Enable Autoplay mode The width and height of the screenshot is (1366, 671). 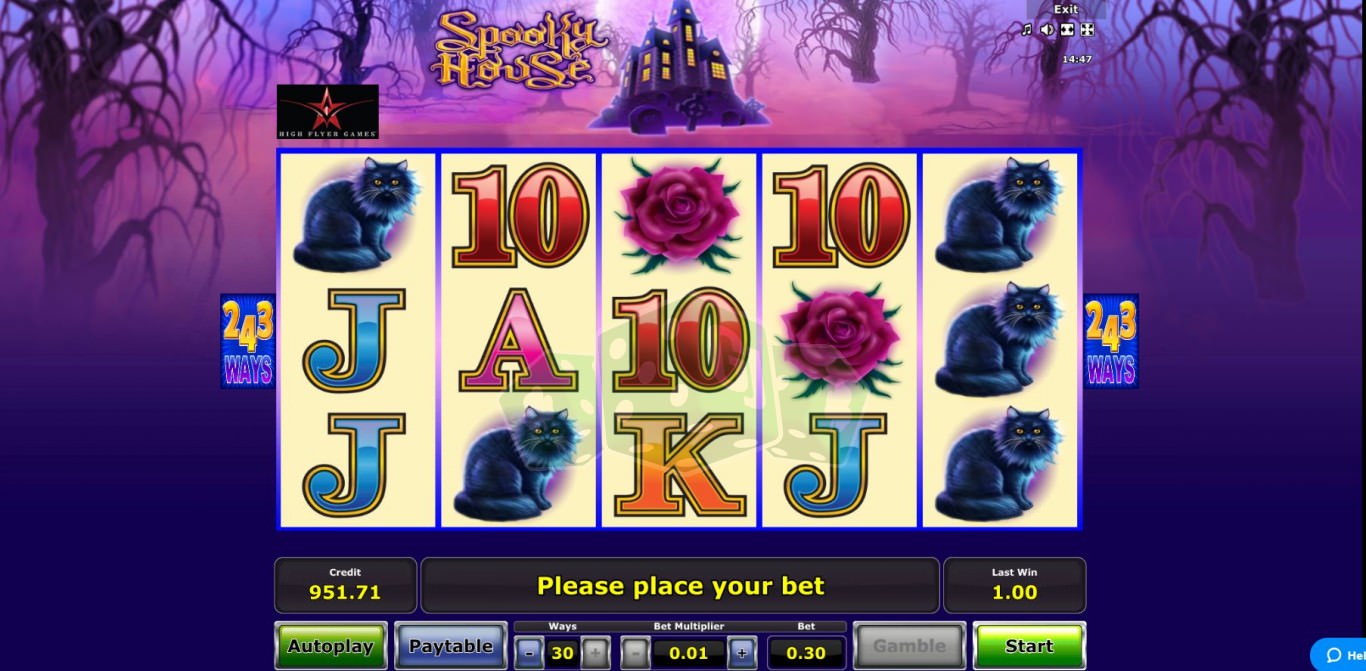(331, 646)
